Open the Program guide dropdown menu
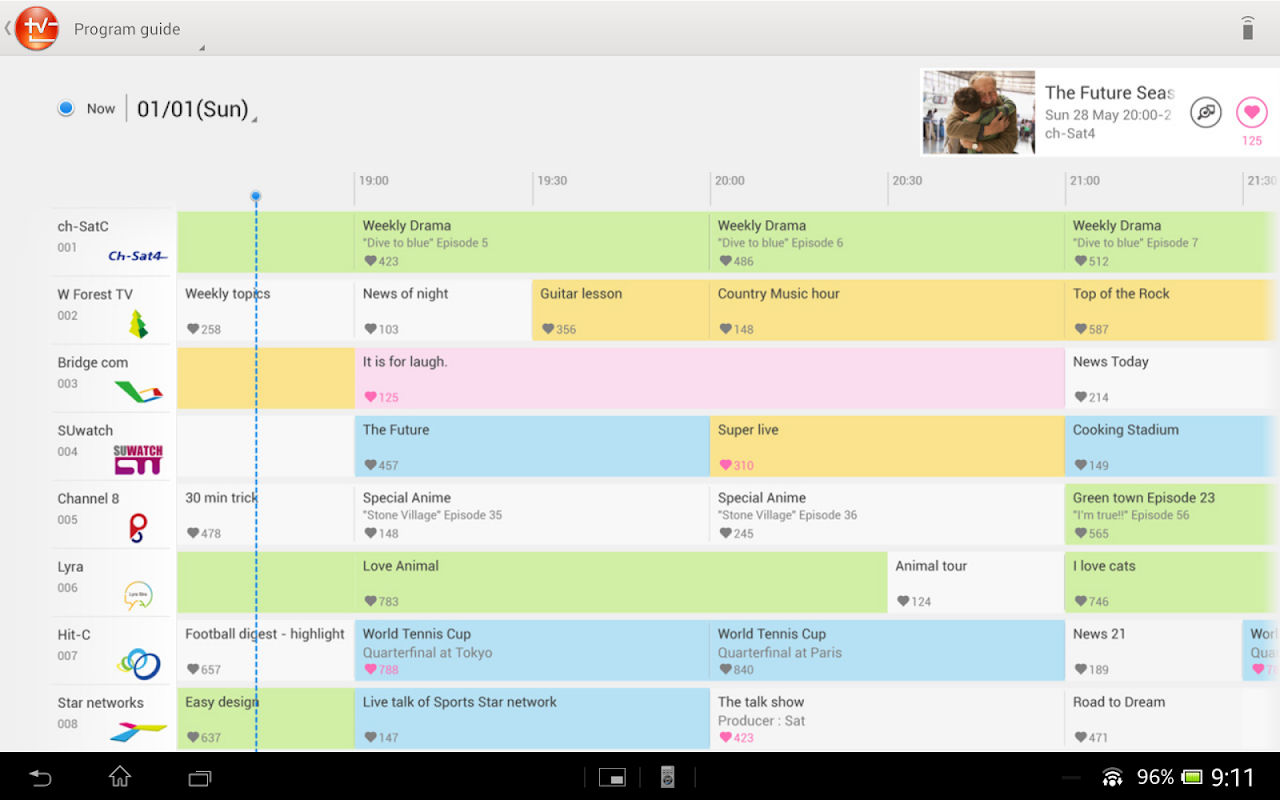 [x=138, y=29]
